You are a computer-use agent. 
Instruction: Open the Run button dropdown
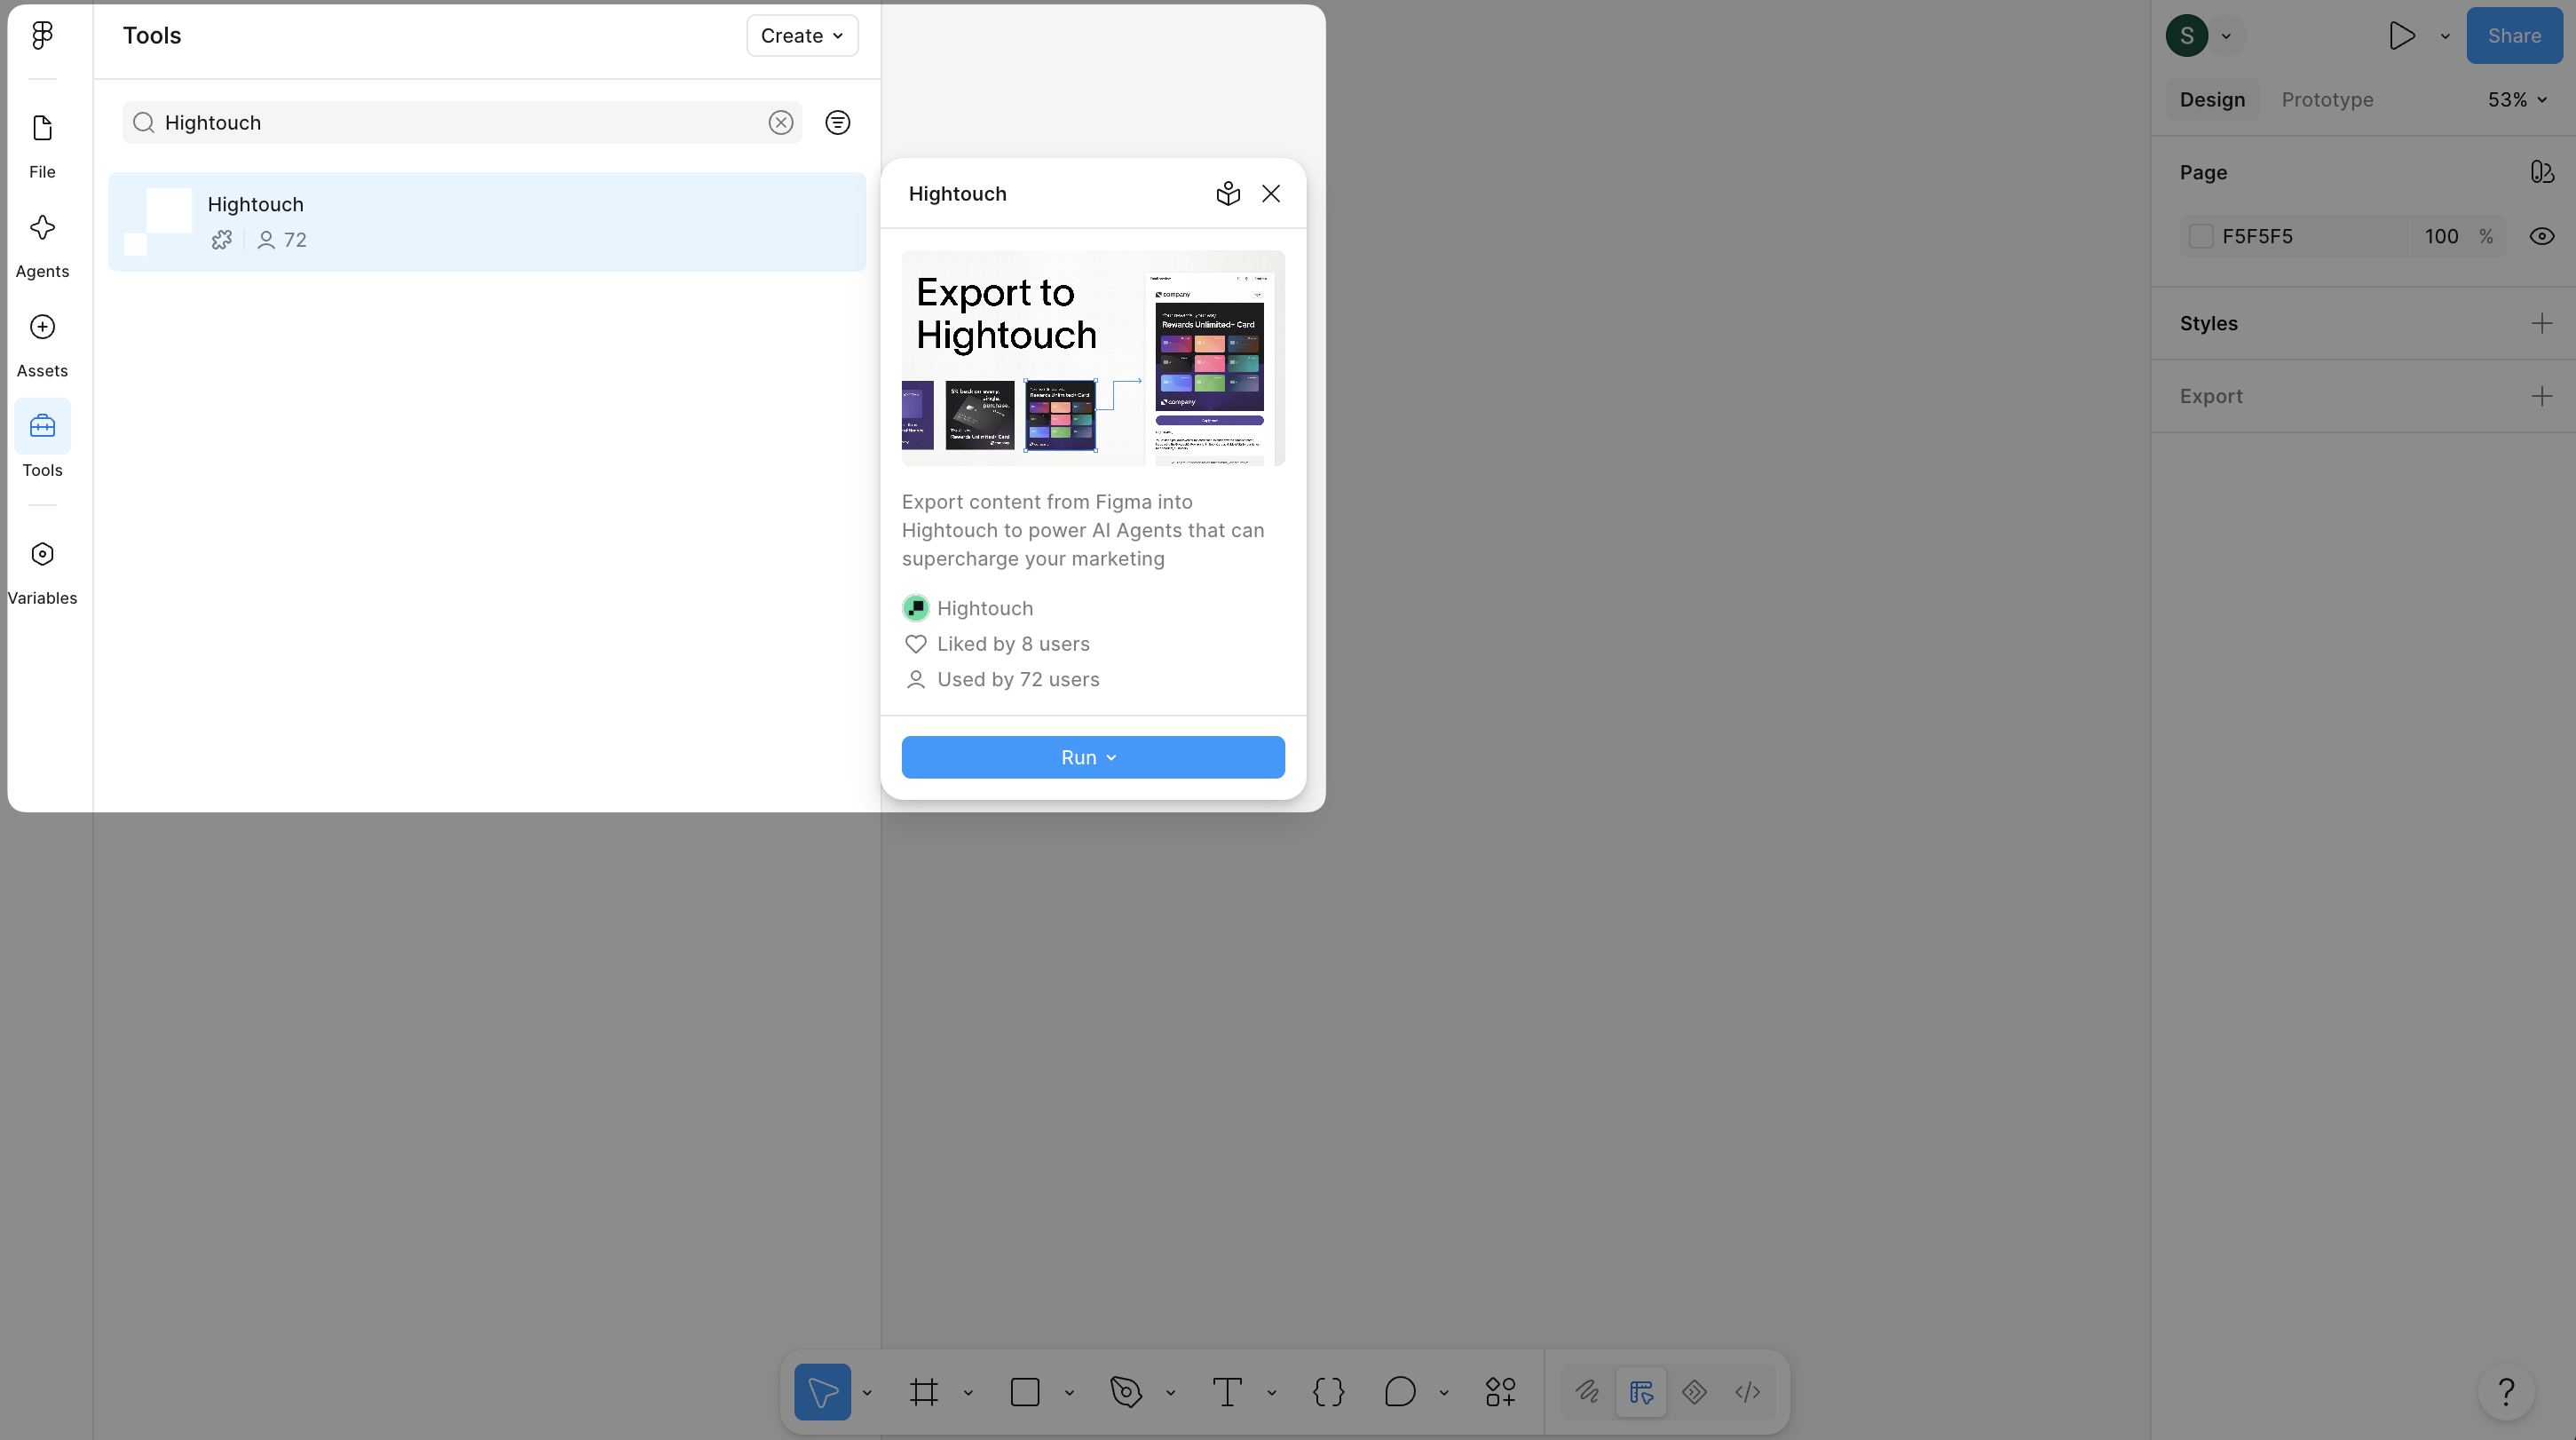point(1092,757)
